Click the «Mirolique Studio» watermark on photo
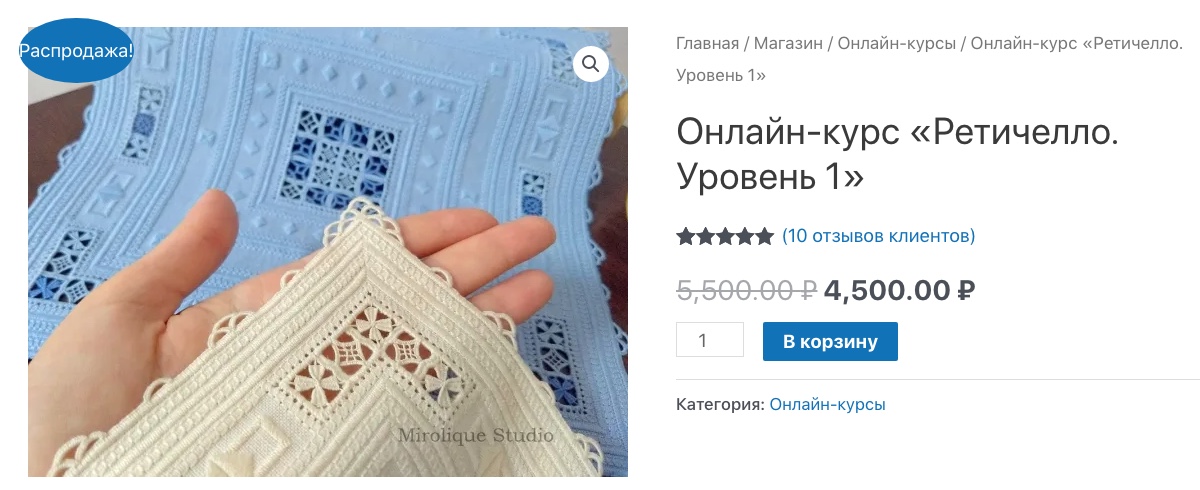Screen dimensions: 1200x490 pyautogui.click(x=475, y=435)
